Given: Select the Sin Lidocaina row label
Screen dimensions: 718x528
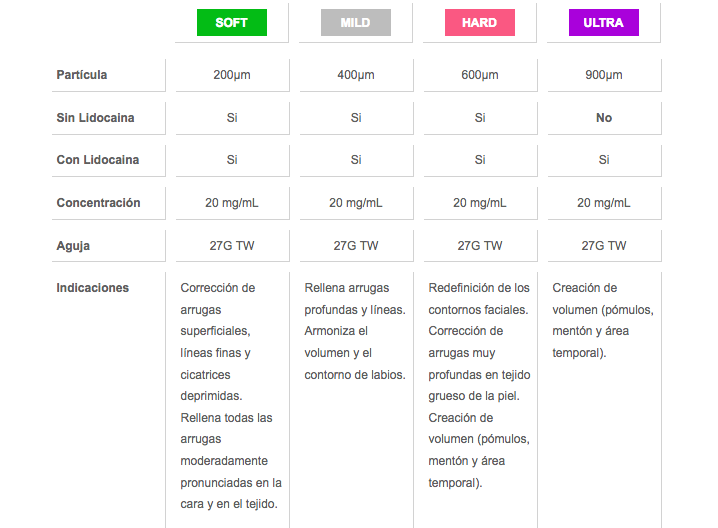Looking at the screenshot, I should 95,118.
